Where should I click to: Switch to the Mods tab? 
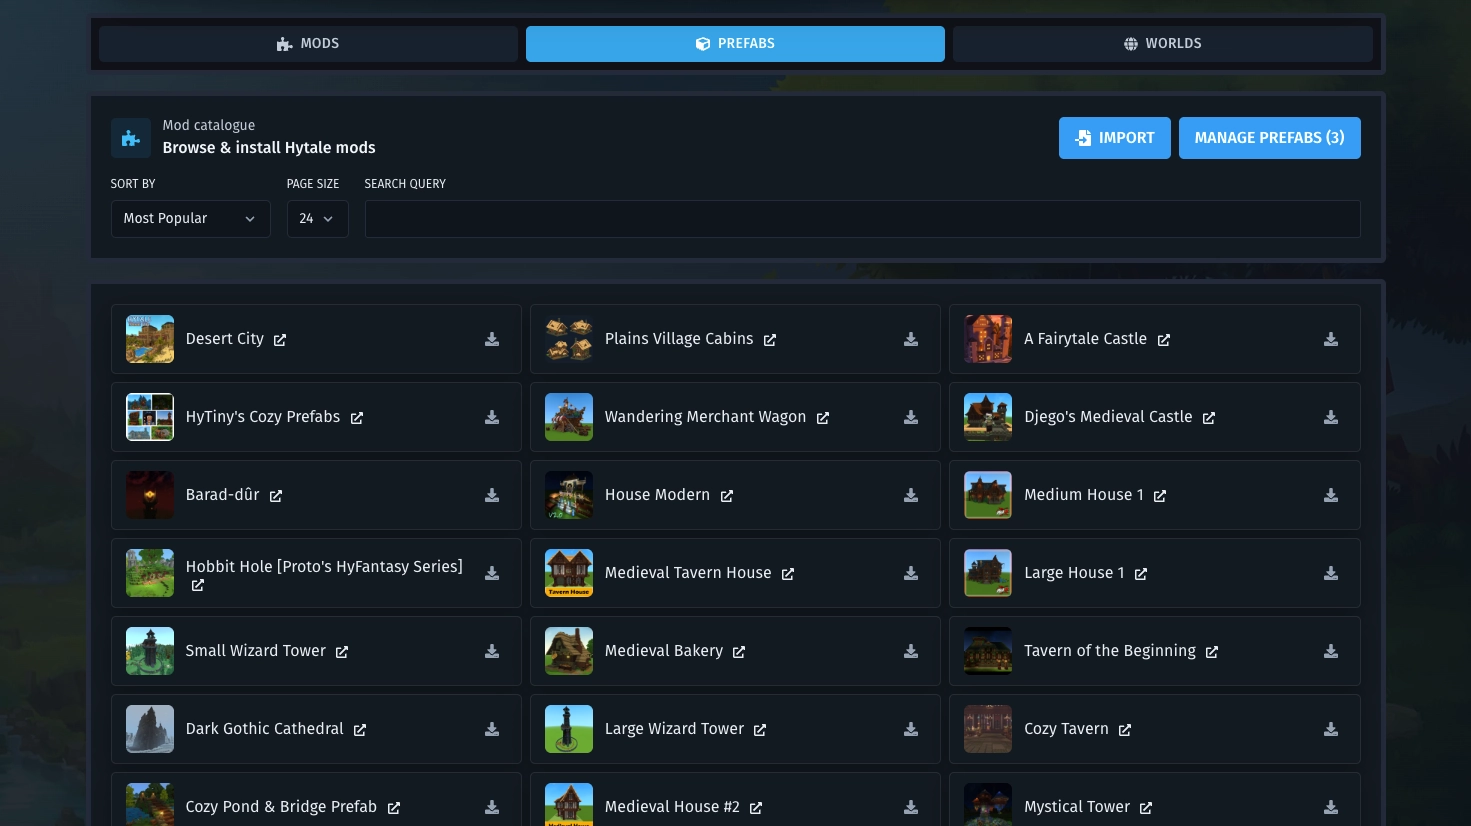pos(308,44)
